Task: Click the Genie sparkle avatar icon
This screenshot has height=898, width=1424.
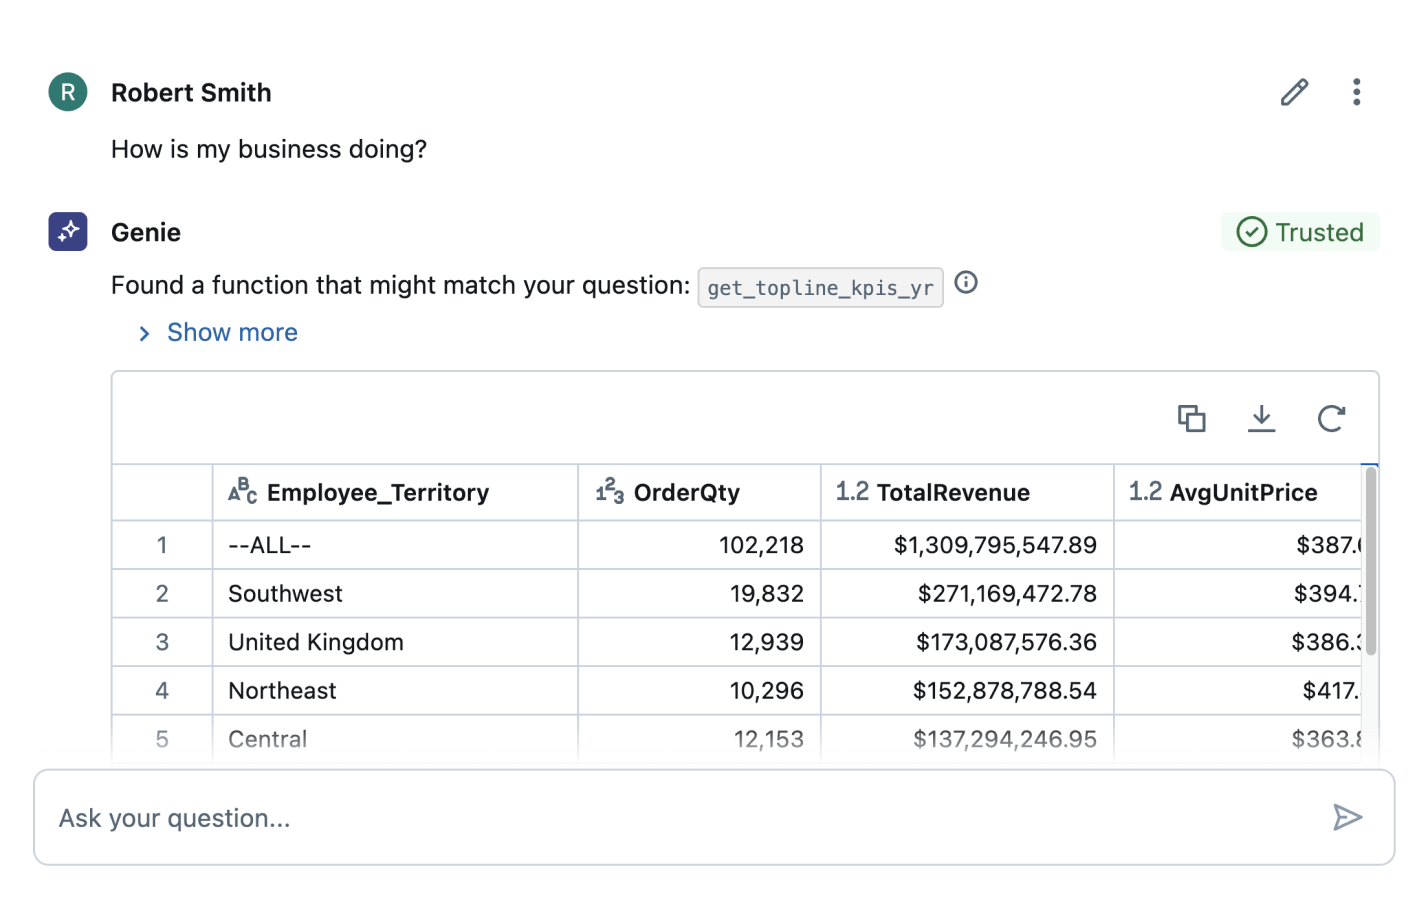Action: (x=68, y=232)
